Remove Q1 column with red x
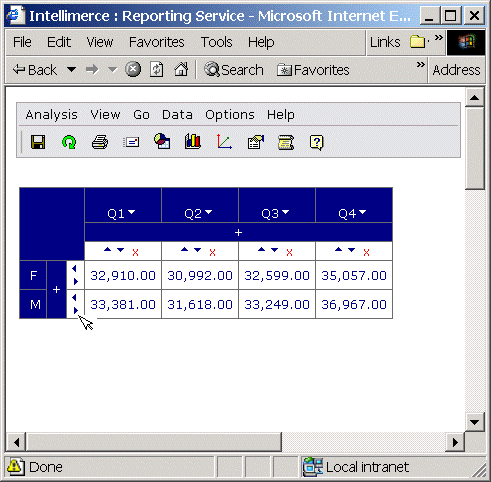This screenshot has height=482, width=491. pos(135,252)
